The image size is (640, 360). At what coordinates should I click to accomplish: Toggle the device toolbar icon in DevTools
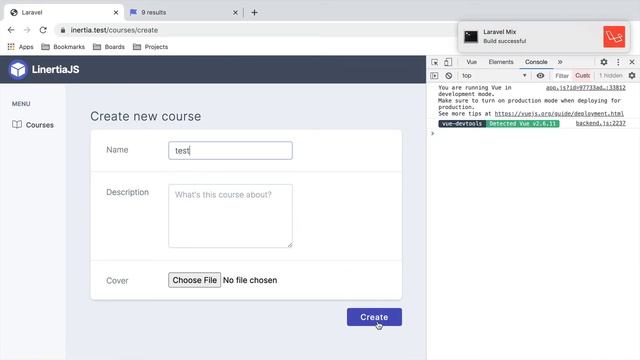pos(448,62)
